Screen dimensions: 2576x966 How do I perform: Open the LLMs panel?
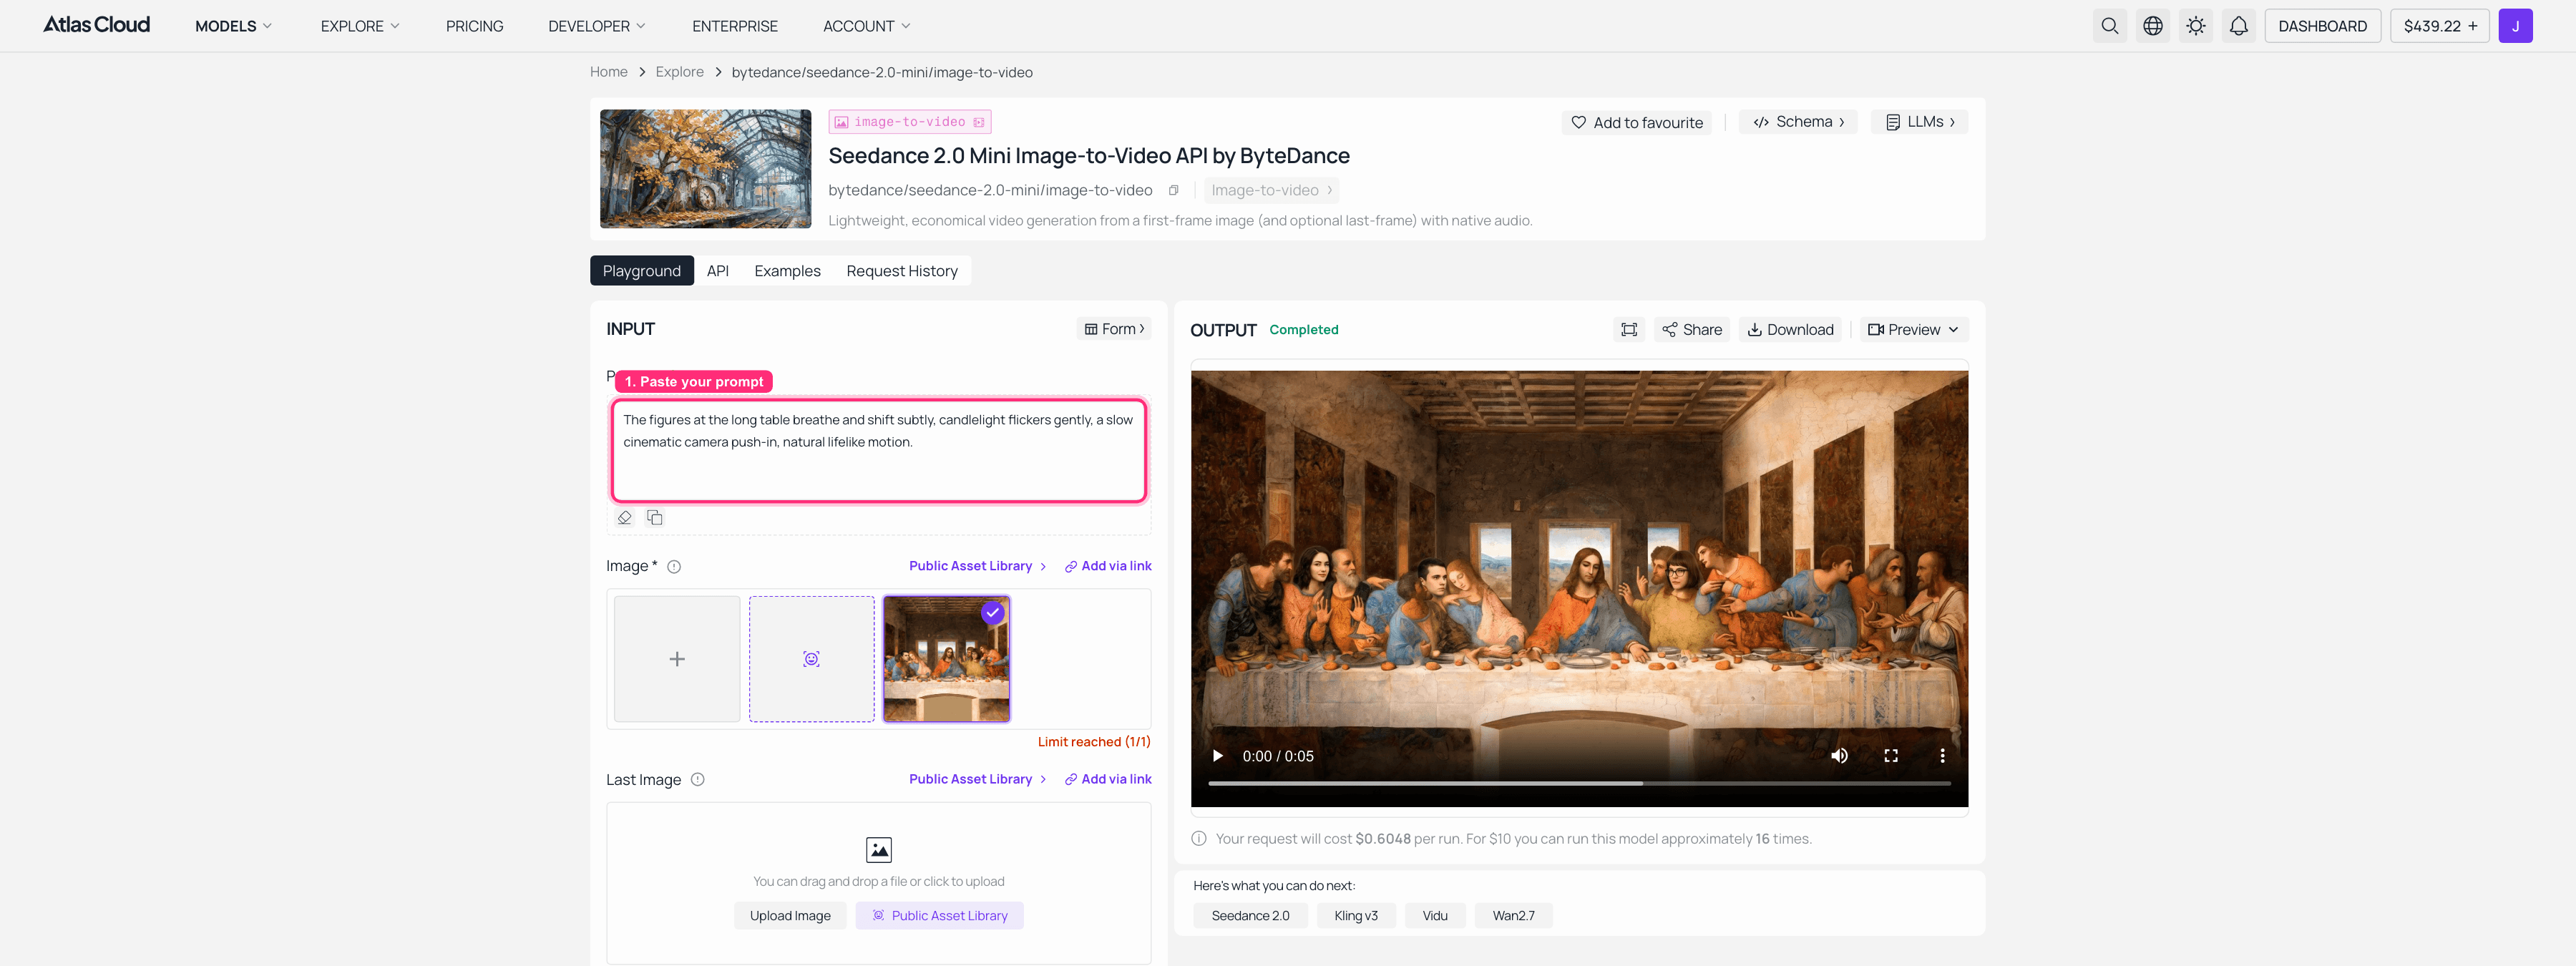(x=1919, y=122)
